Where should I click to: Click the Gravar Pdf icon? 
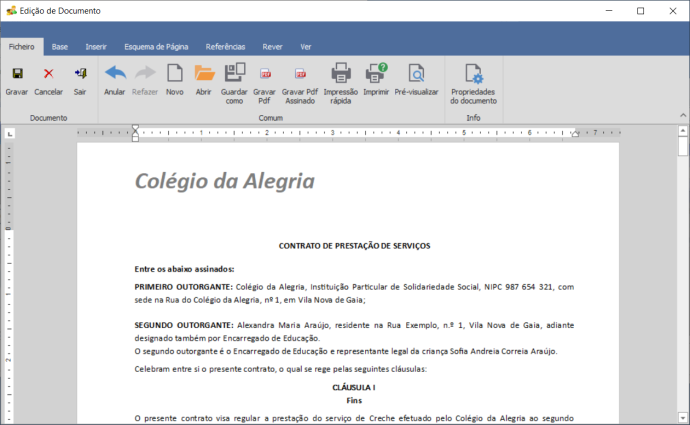tap(265, 73)
